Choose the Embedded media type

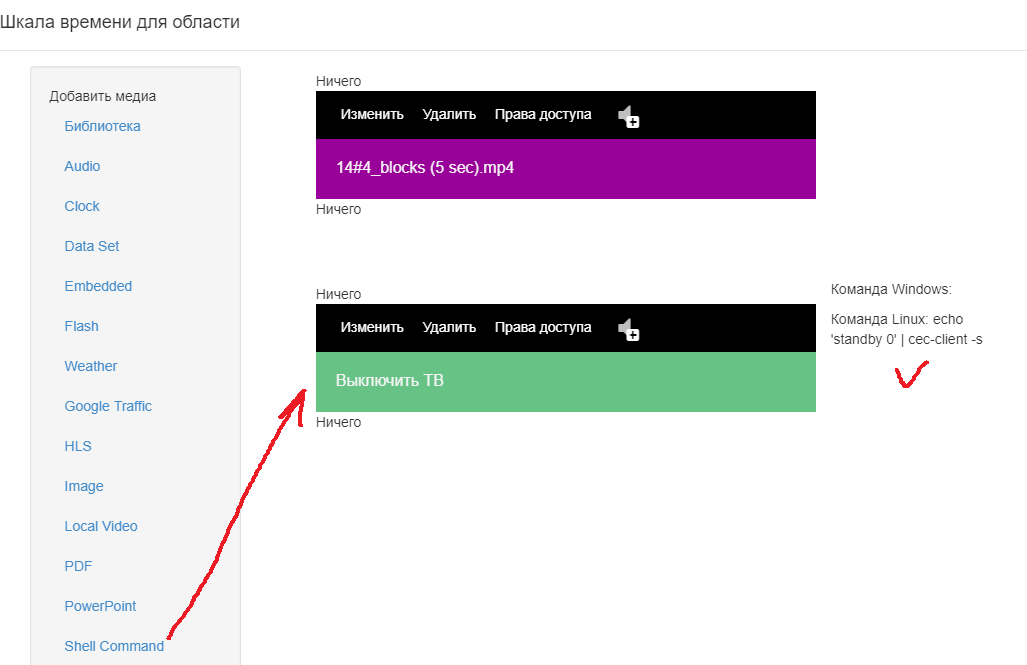(98, 286)
